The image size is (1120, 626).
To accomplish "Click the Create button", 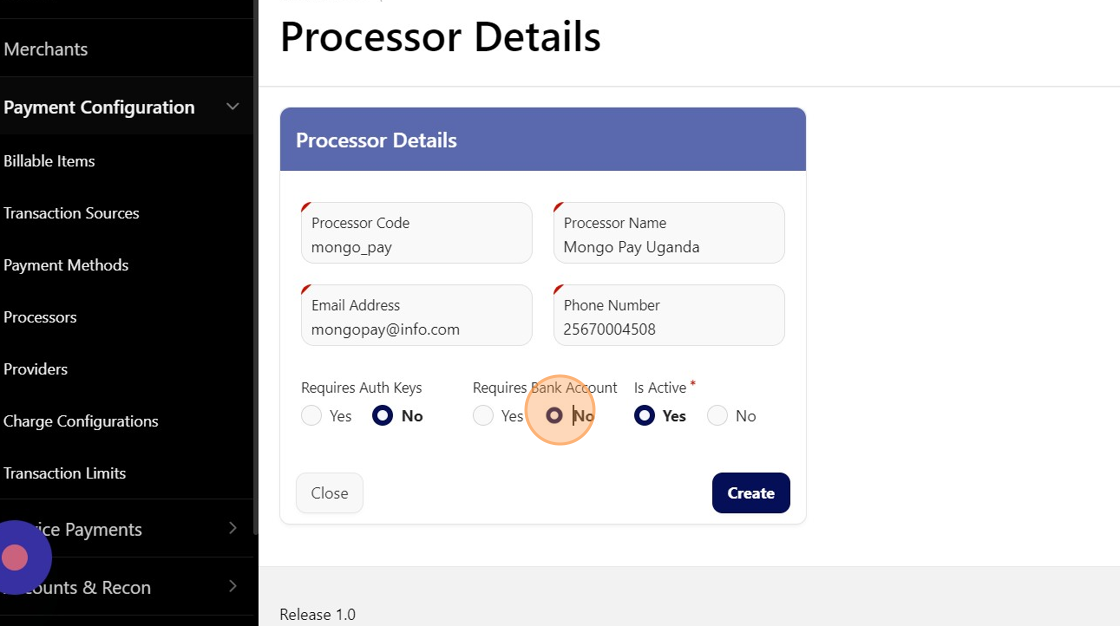I will (x=750, y=493).
